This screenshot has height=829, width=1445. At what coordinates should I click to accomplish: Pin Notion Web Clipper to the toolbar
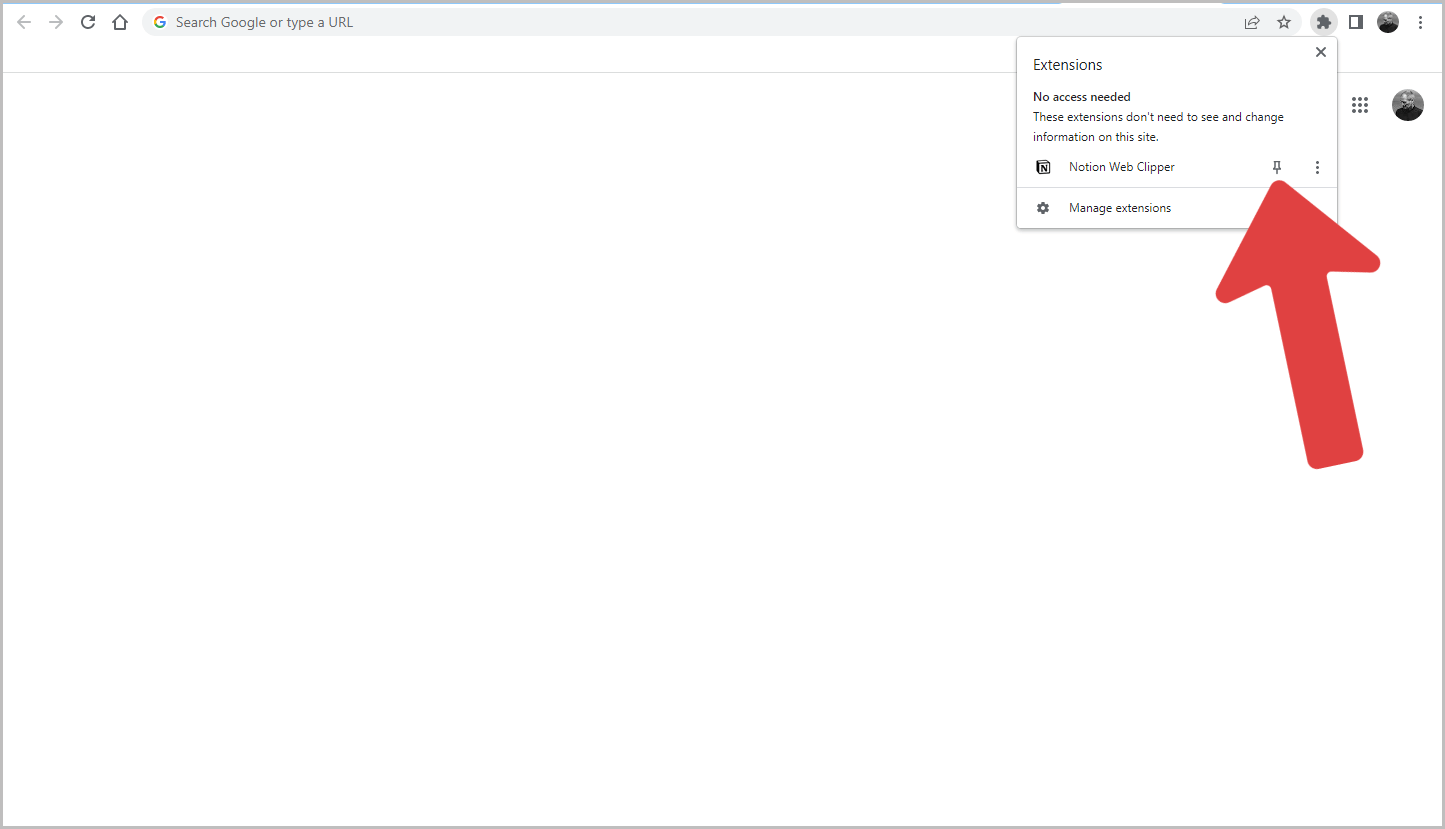[1277, 167]
